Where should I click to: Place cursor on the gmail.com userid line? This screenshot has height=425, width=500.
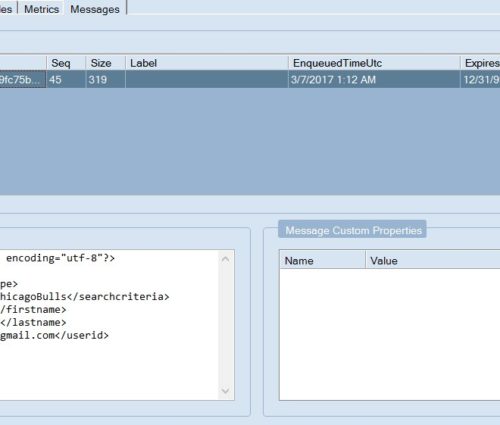[x=54, y=335]
